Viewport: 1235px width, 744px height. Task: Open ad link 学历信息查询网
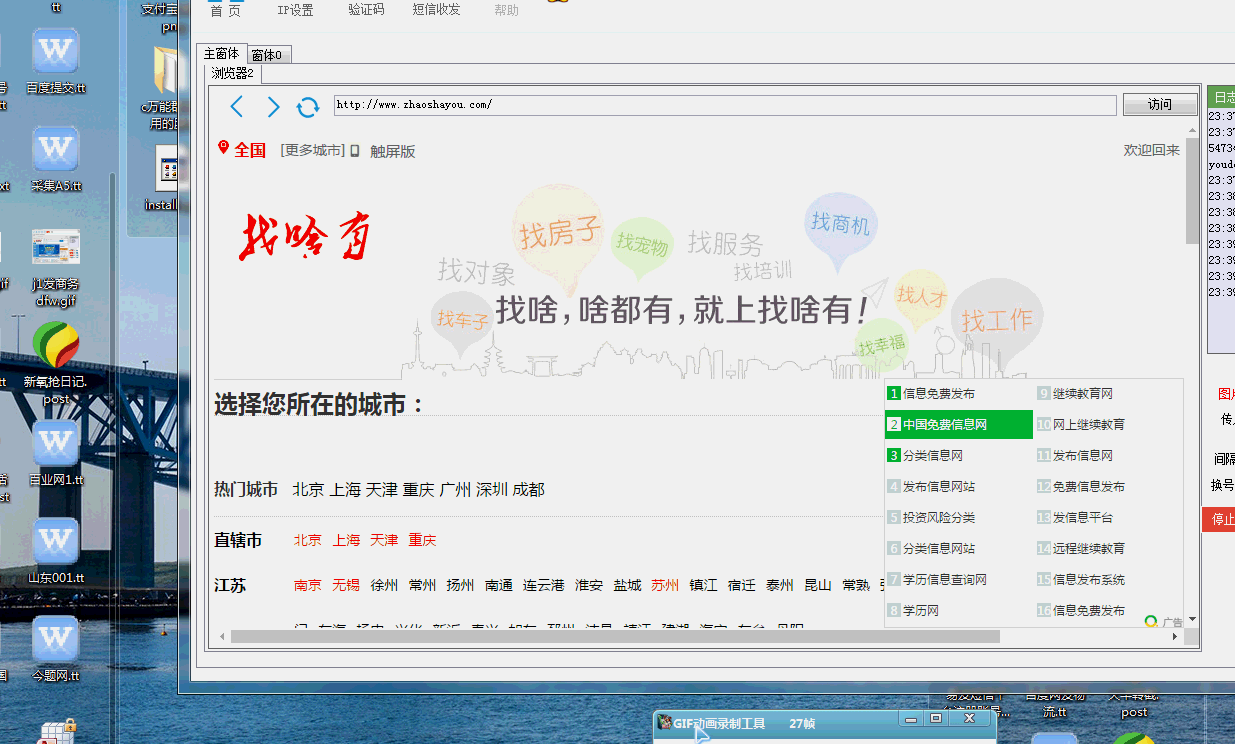(x=945, y=580)
